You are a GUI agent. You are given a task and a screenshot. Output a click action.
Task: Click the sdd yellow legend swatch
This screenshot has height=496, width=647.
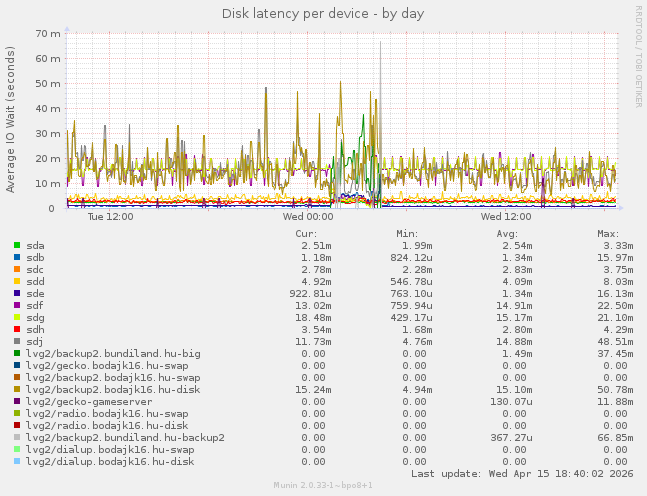pyautogui.click(x=17, y=281)
